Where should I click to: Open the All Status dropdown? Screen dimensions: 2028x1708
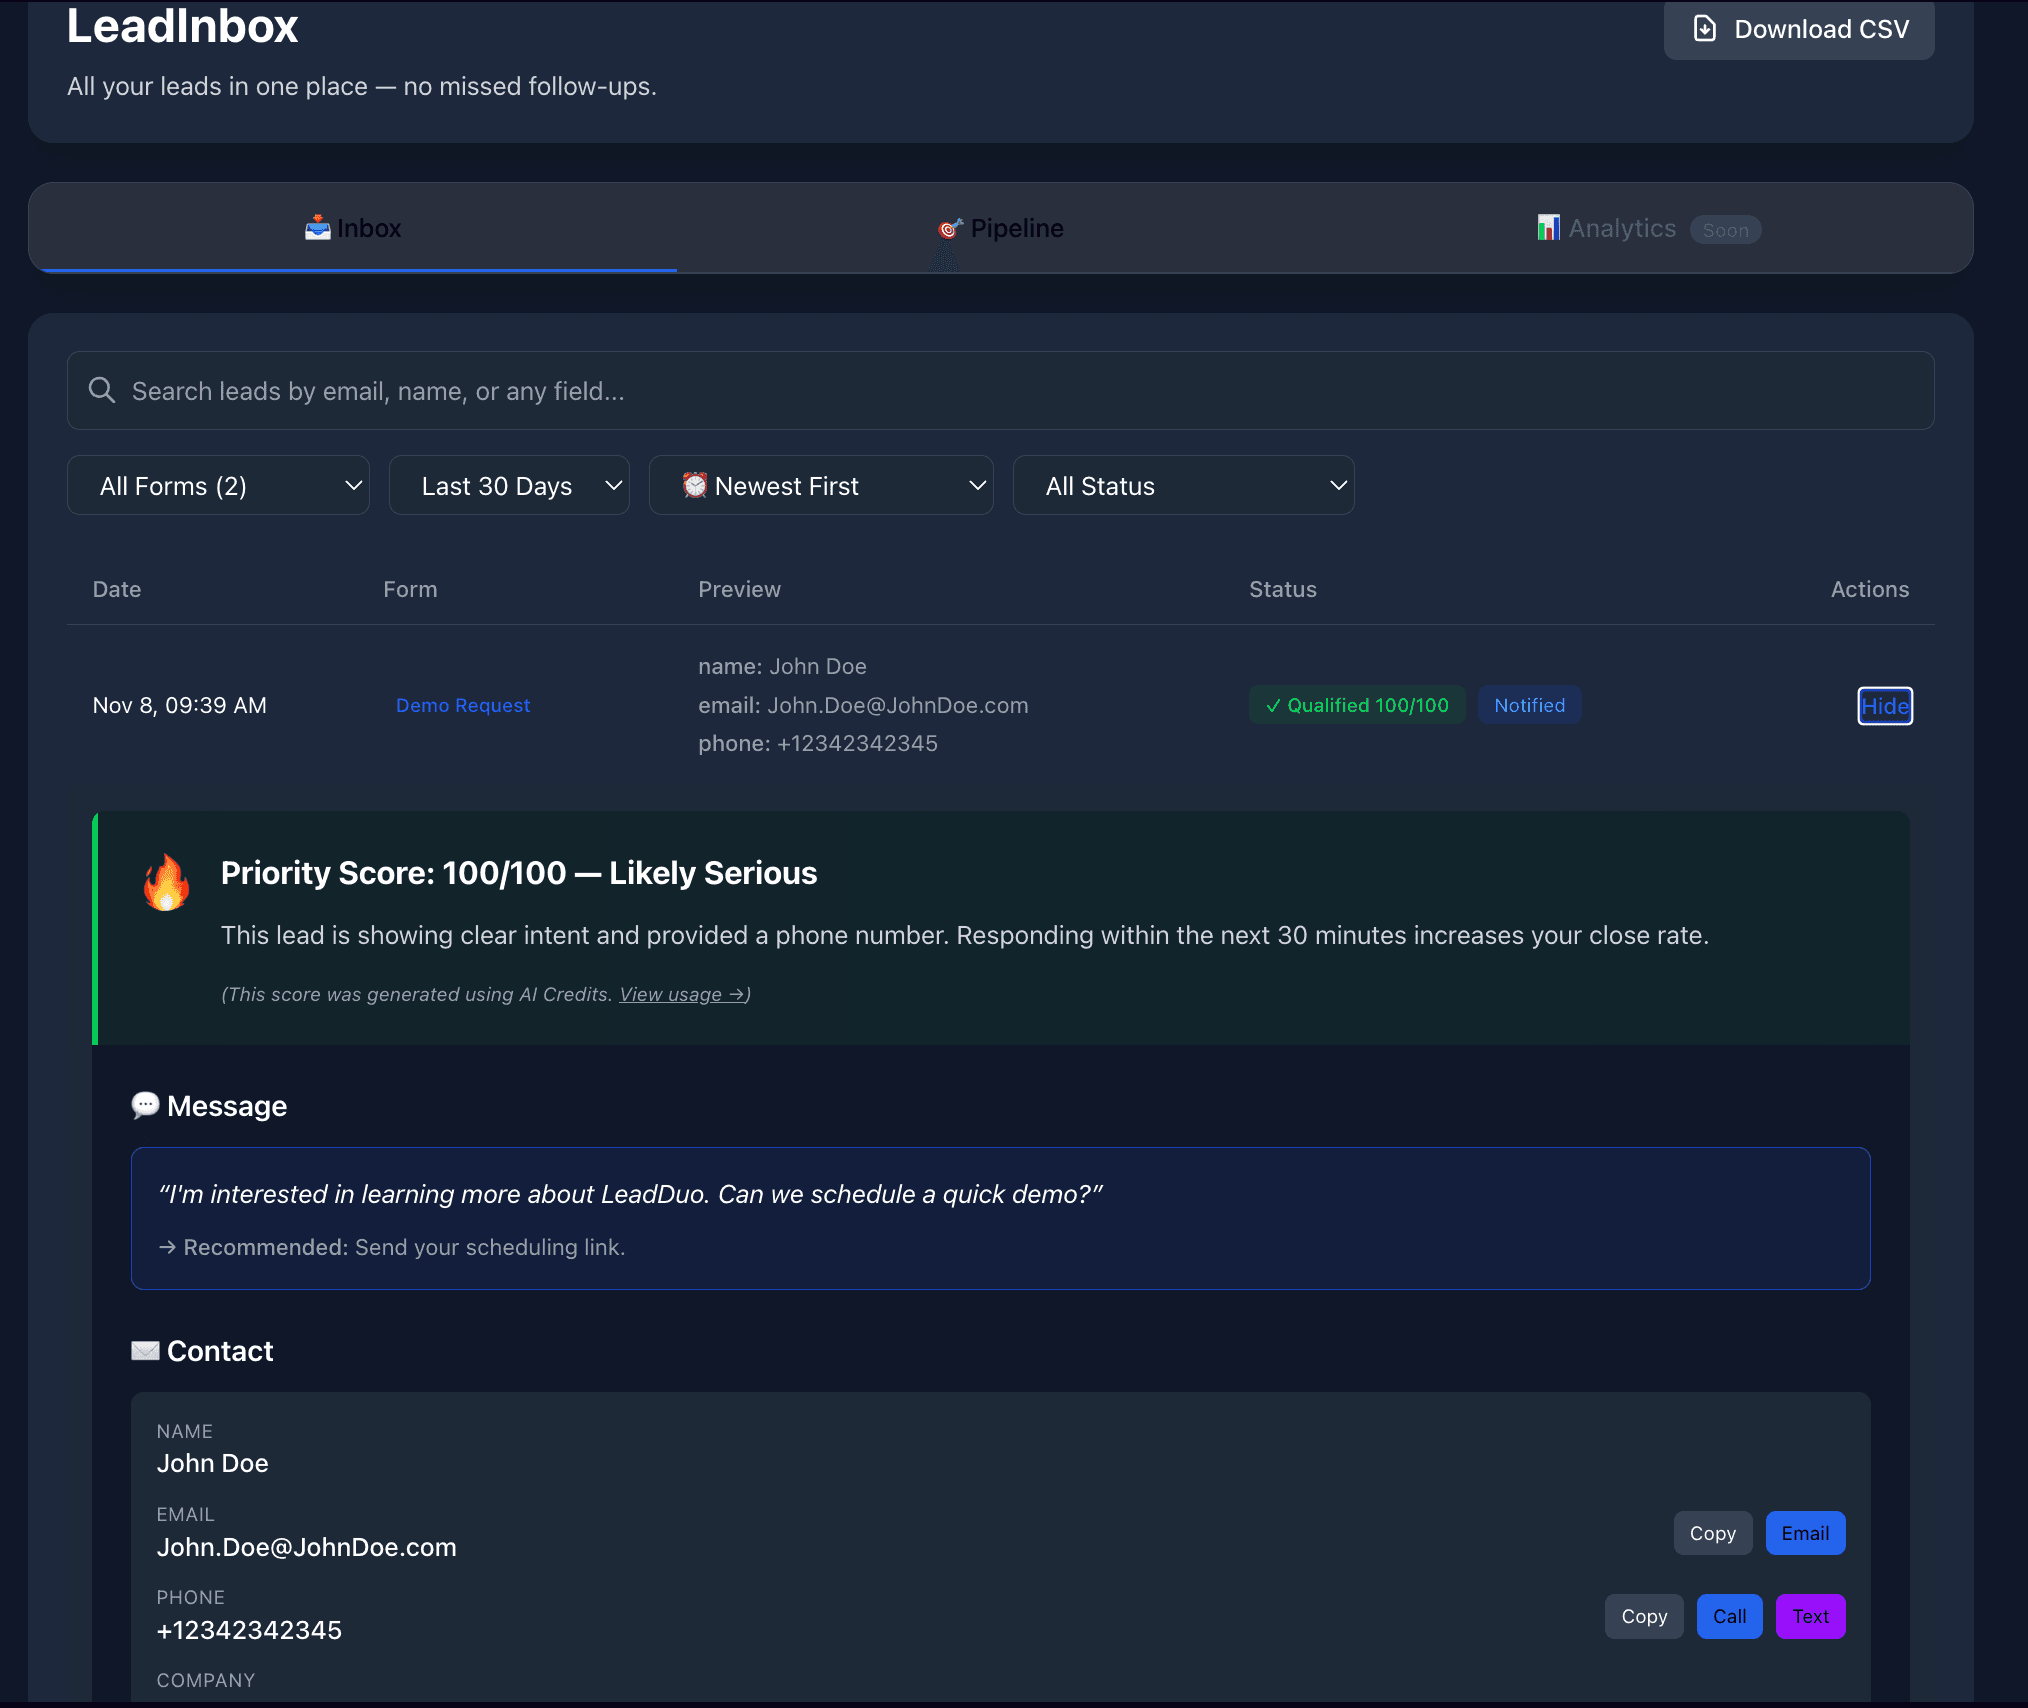tap(1184, 485)
